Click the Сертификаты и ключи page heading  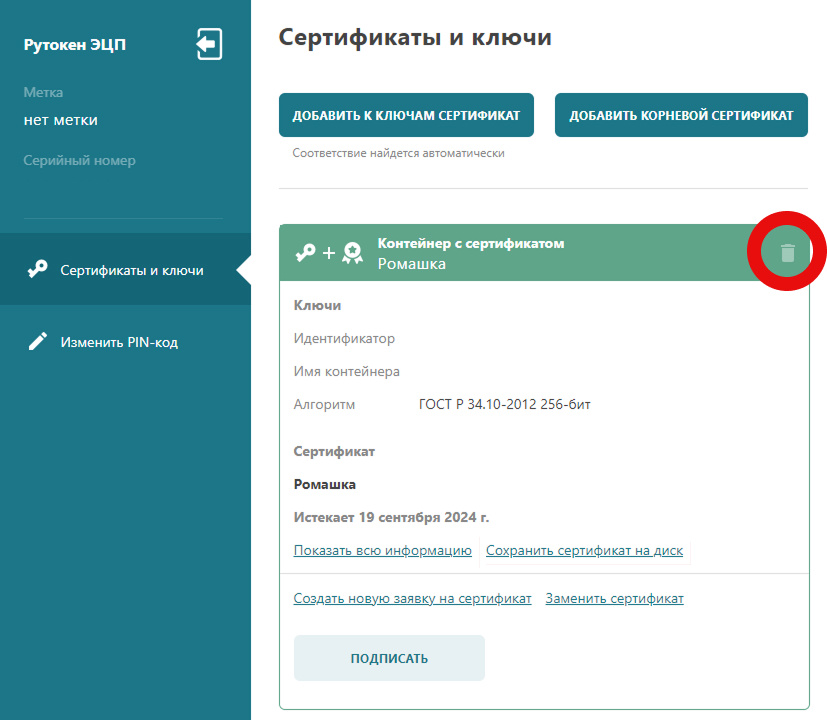(415, 37)
